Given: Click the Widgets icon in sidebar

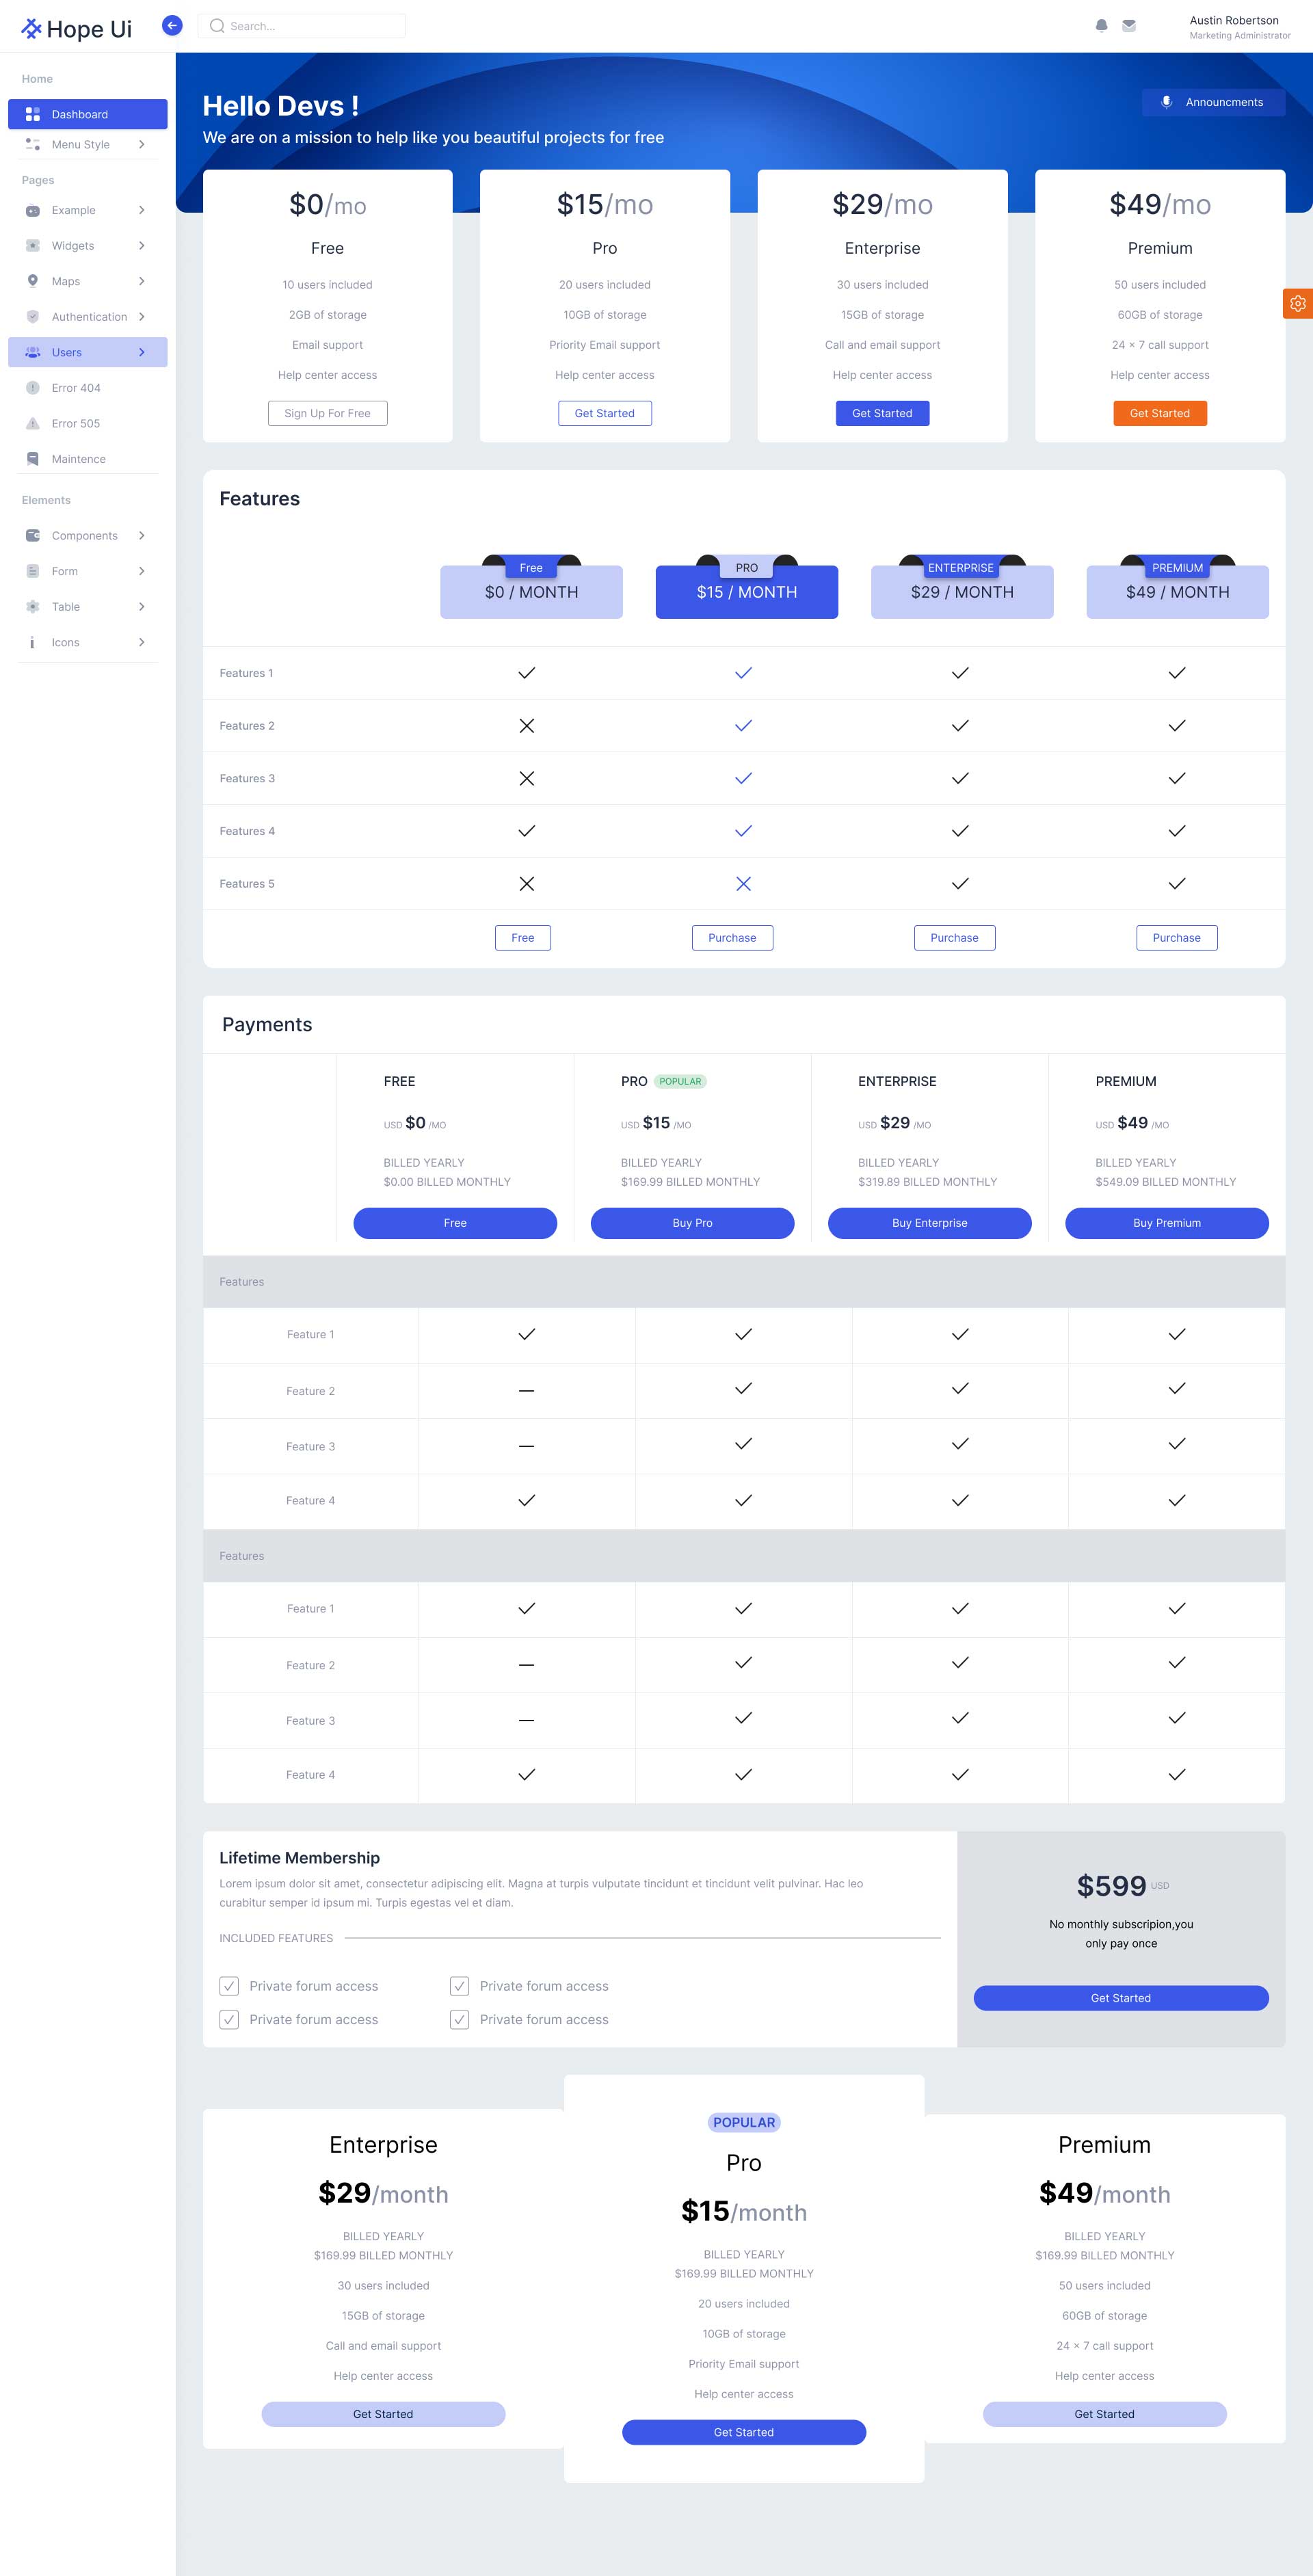Looking at the screenshot, I should (x=33, y=246).
